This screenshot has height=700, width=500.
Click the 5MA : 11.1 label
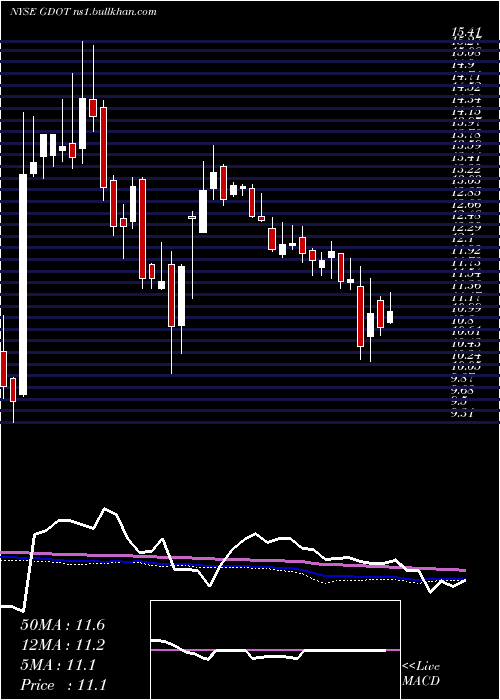click(58, 665)
